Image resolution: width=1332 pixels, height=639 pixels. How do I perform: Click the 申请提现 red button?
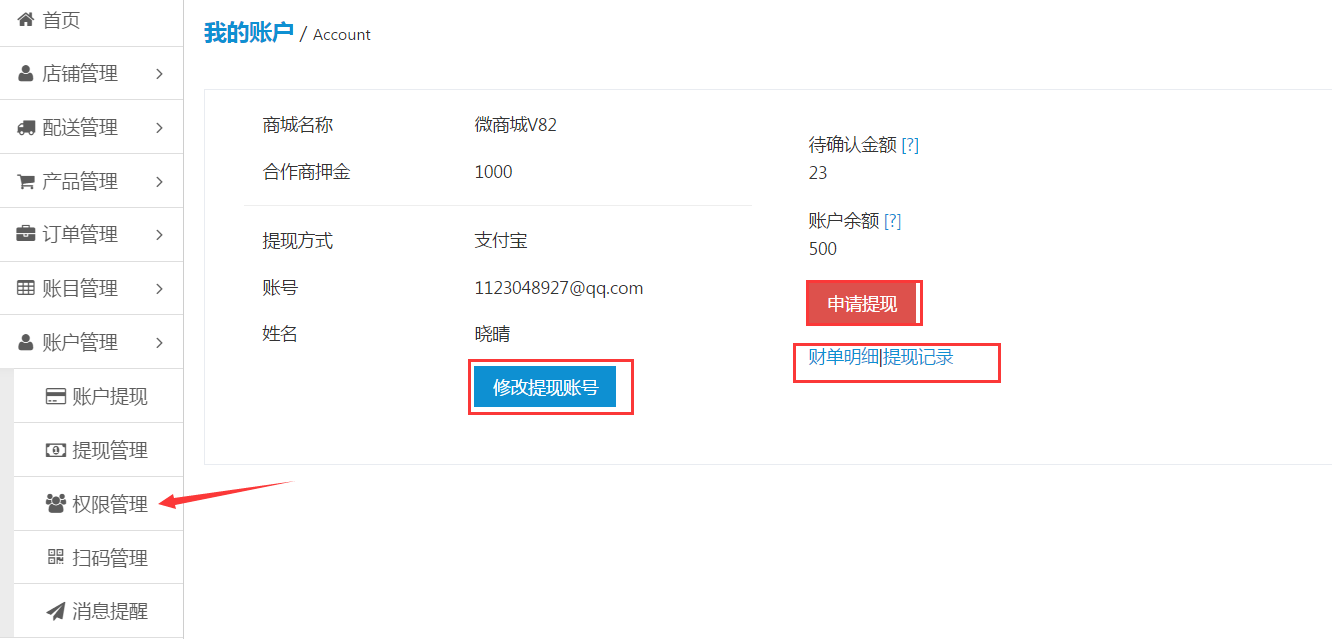862,304
